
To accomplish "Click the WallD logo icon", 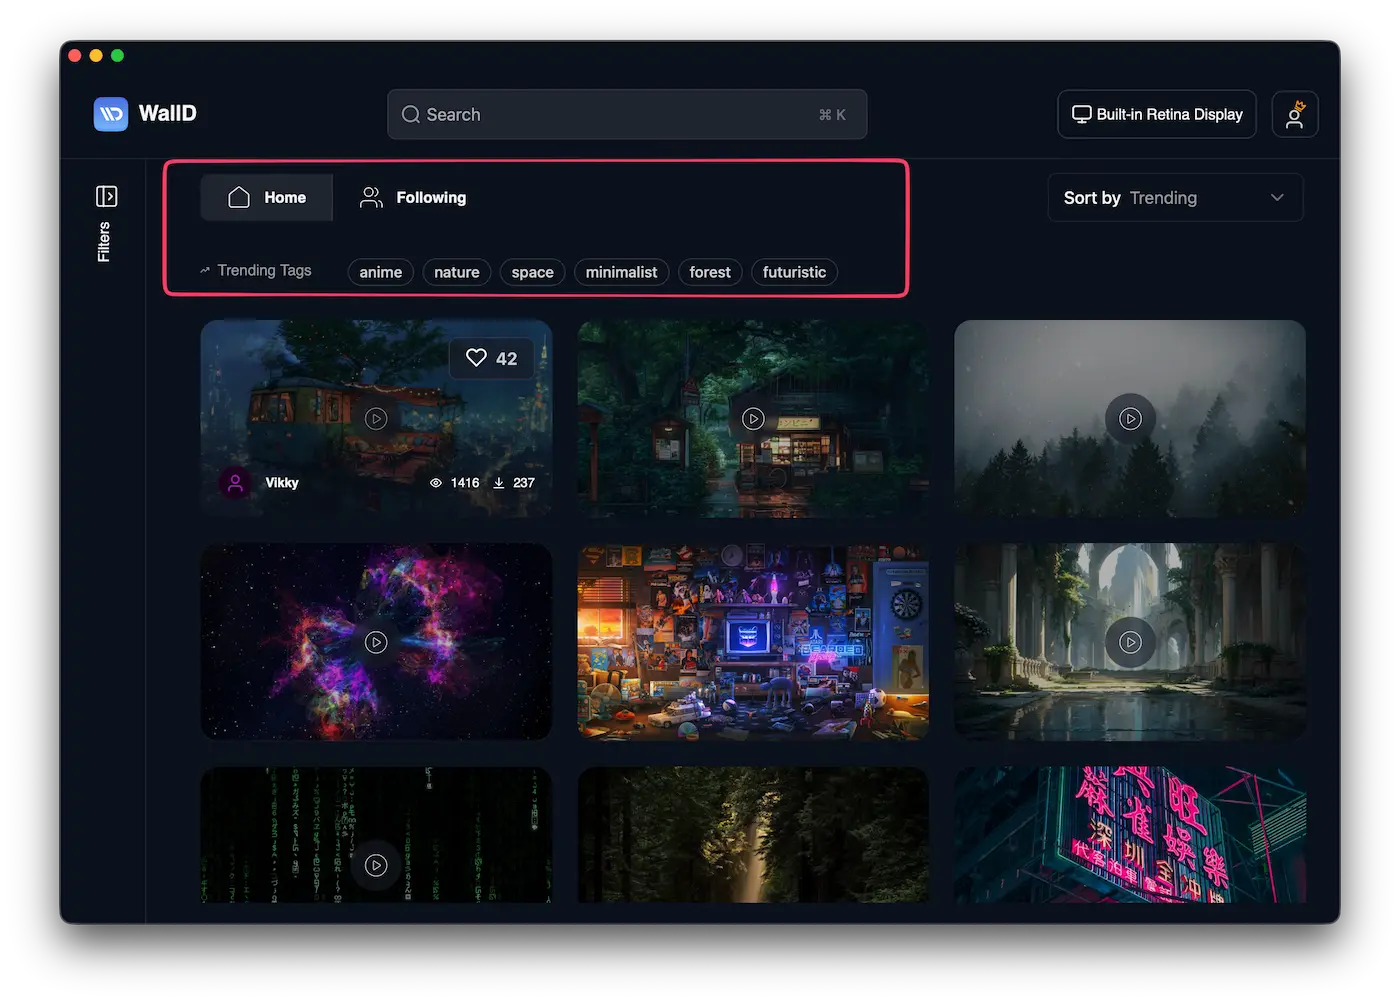I will click(111, 114).
